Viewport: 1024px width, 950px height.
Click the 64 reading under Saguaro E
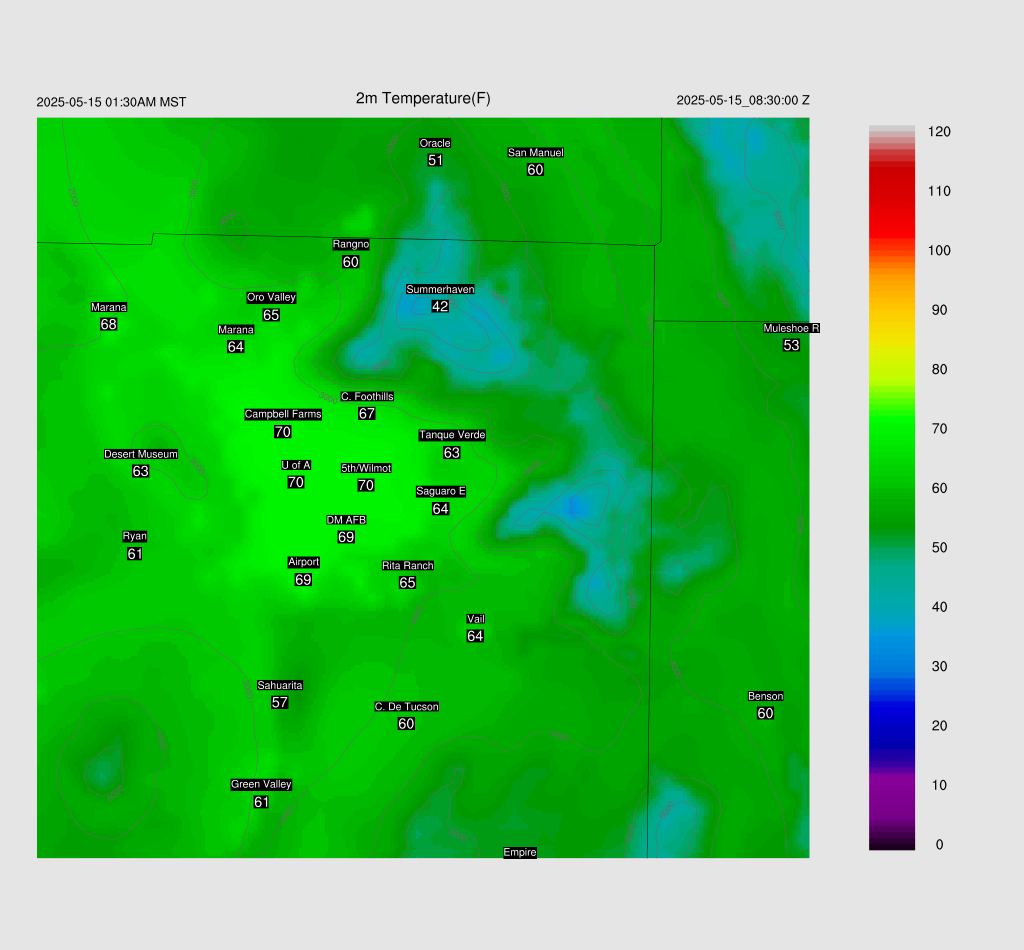(441, 509)
